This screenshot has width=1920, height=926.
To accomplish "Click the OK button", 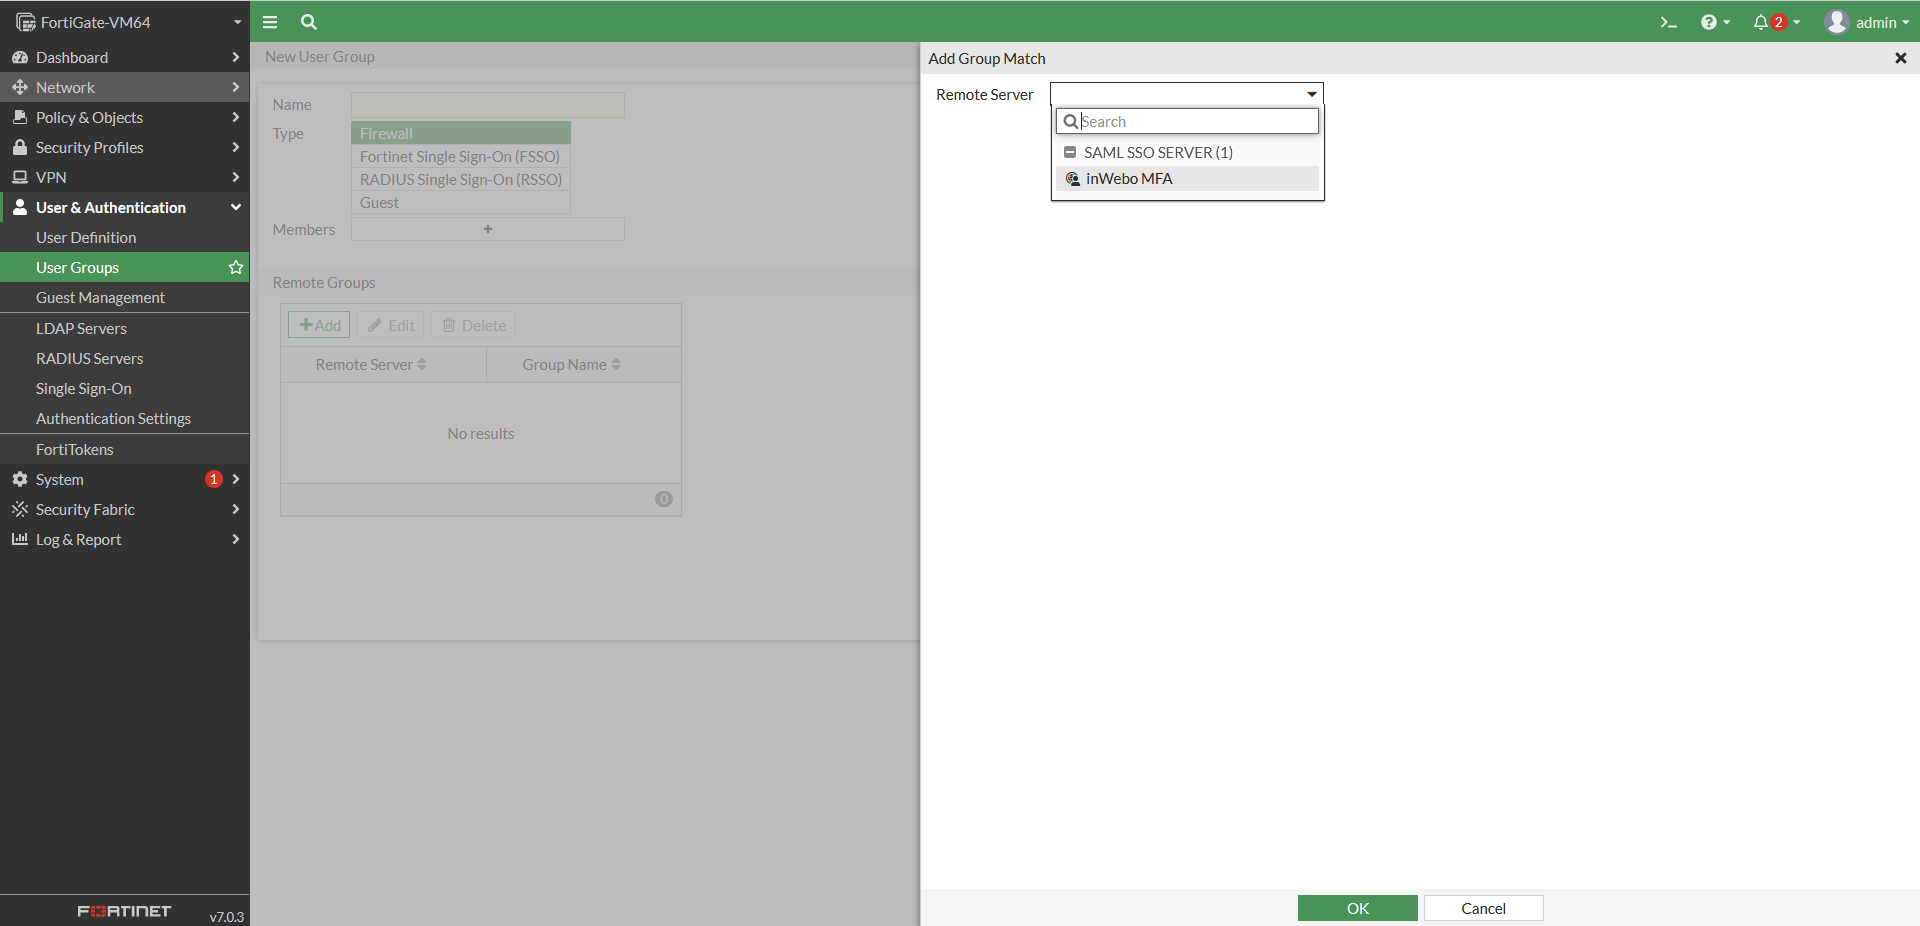I will coord(1357,908).
